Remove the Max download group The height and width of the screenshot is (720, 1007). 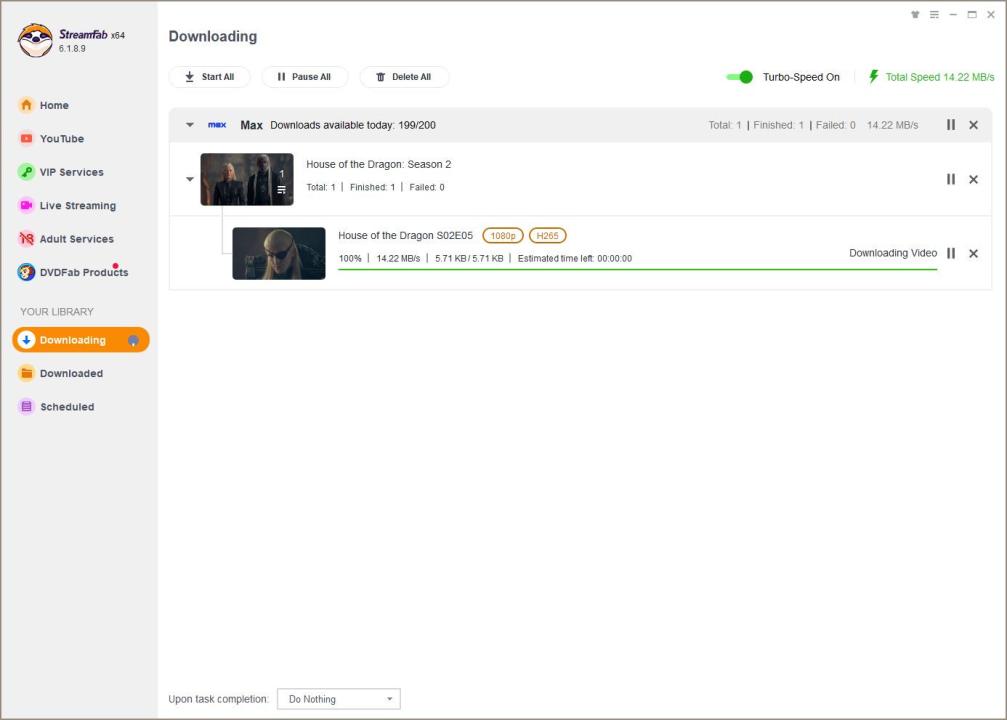pos(974,125)
